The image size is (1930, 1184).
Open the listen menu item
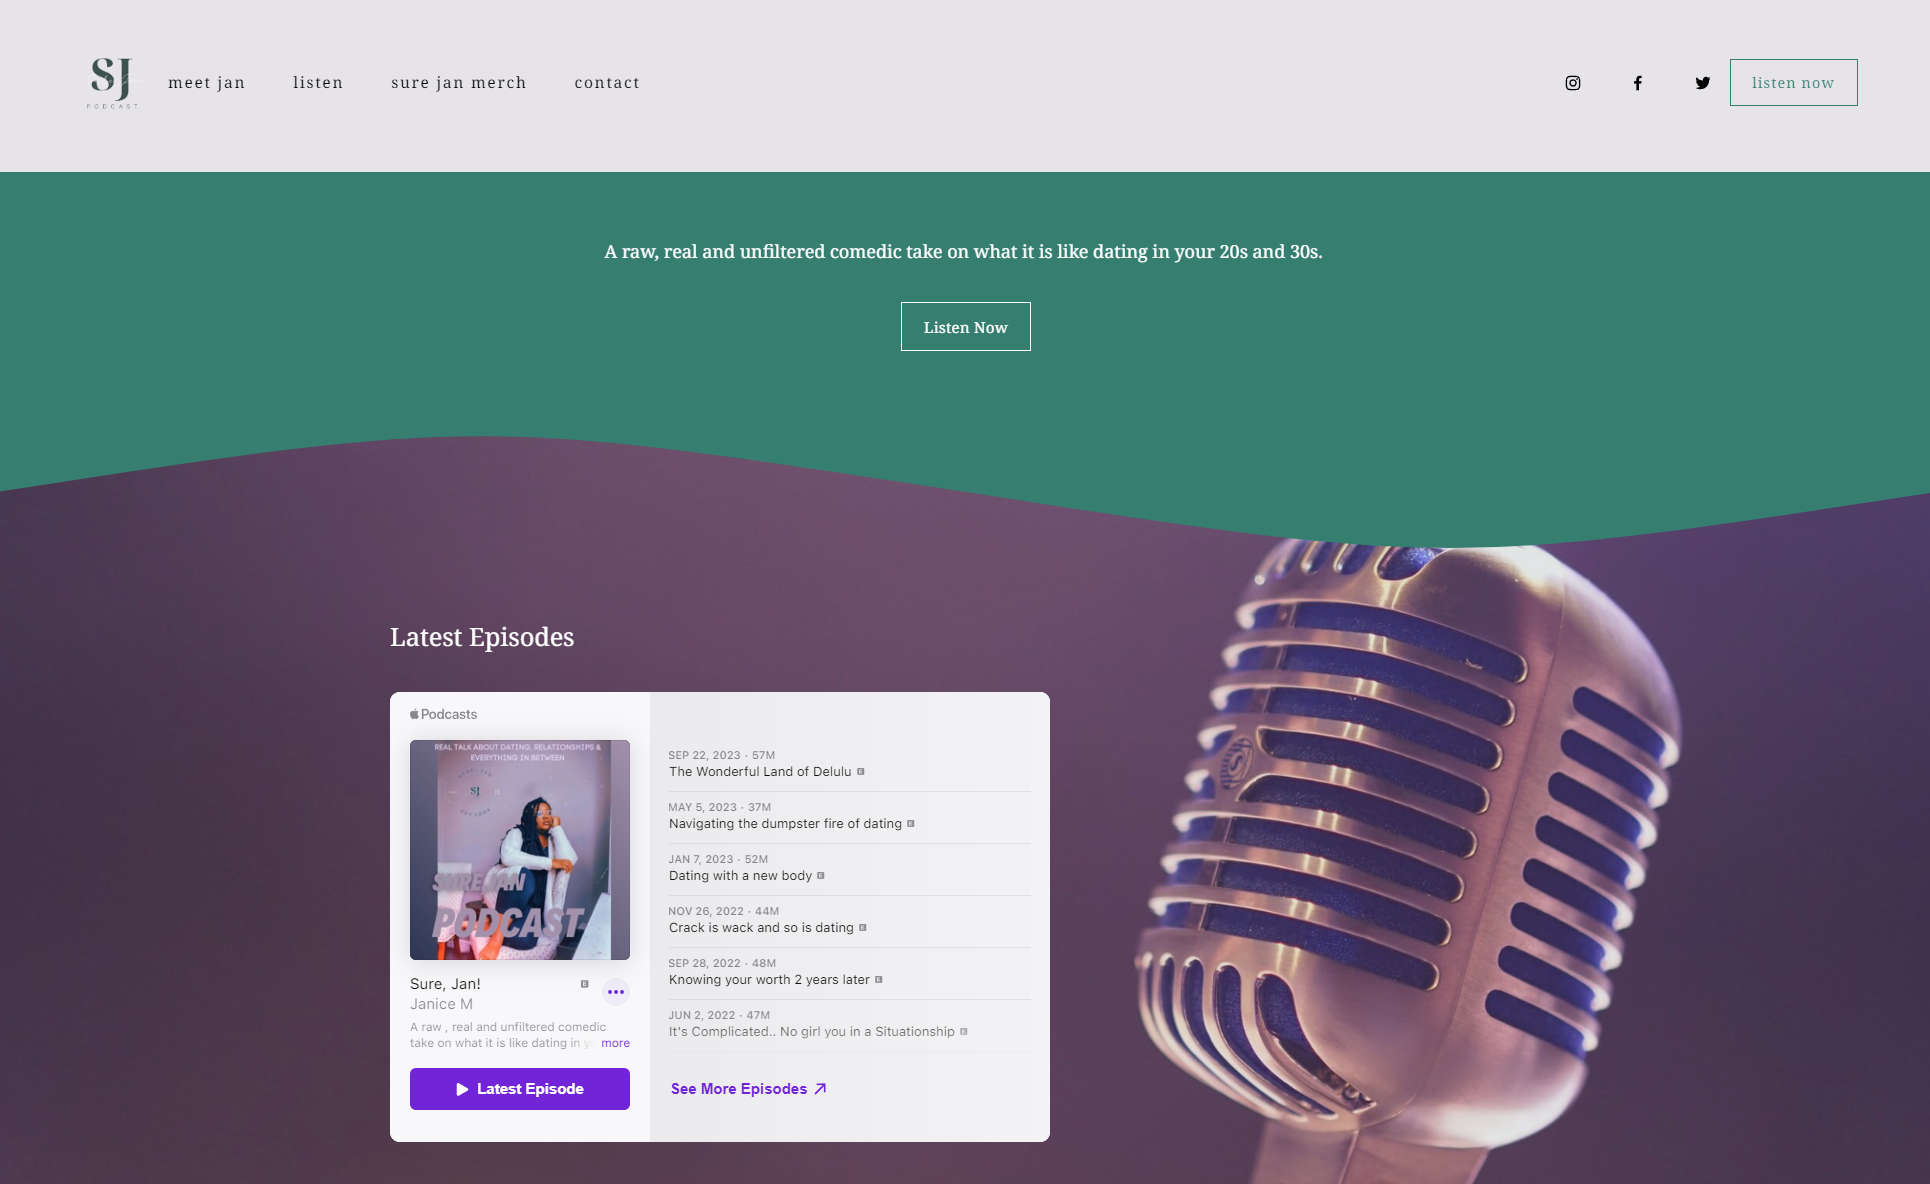pyautogui.click(x=318, y=83)
